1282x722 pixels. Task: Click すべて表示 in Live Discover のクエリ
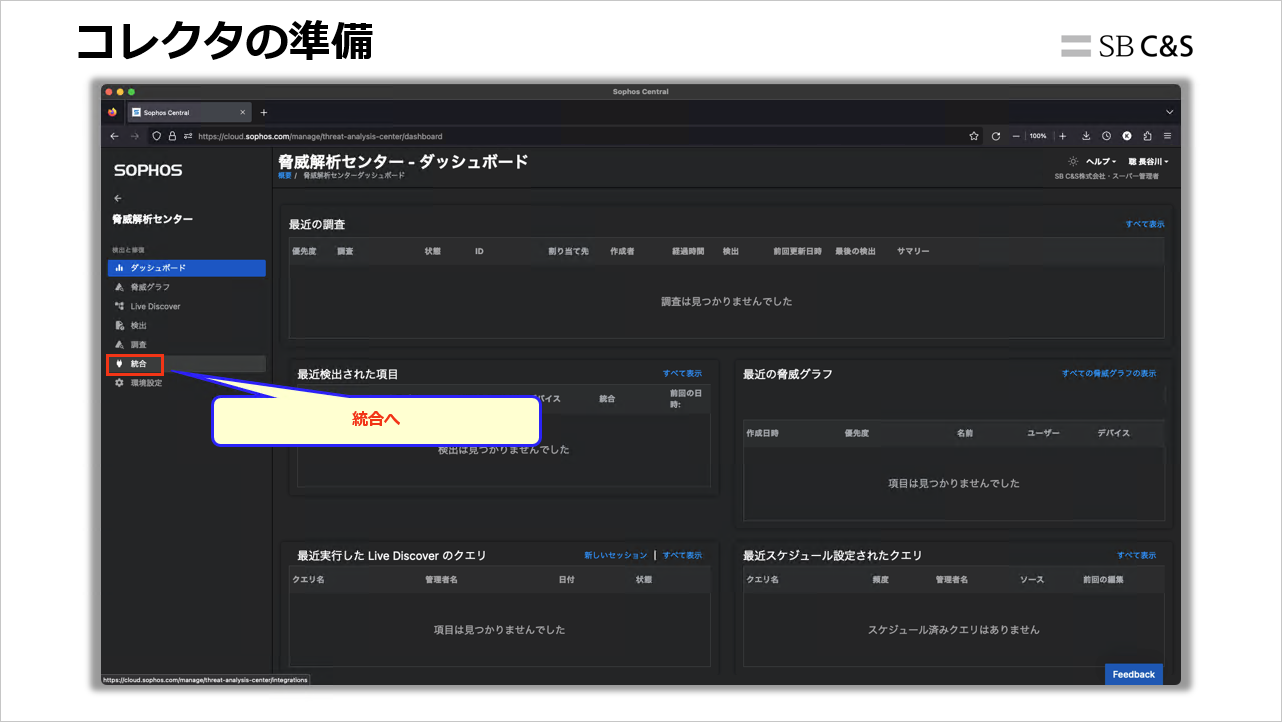682,555
